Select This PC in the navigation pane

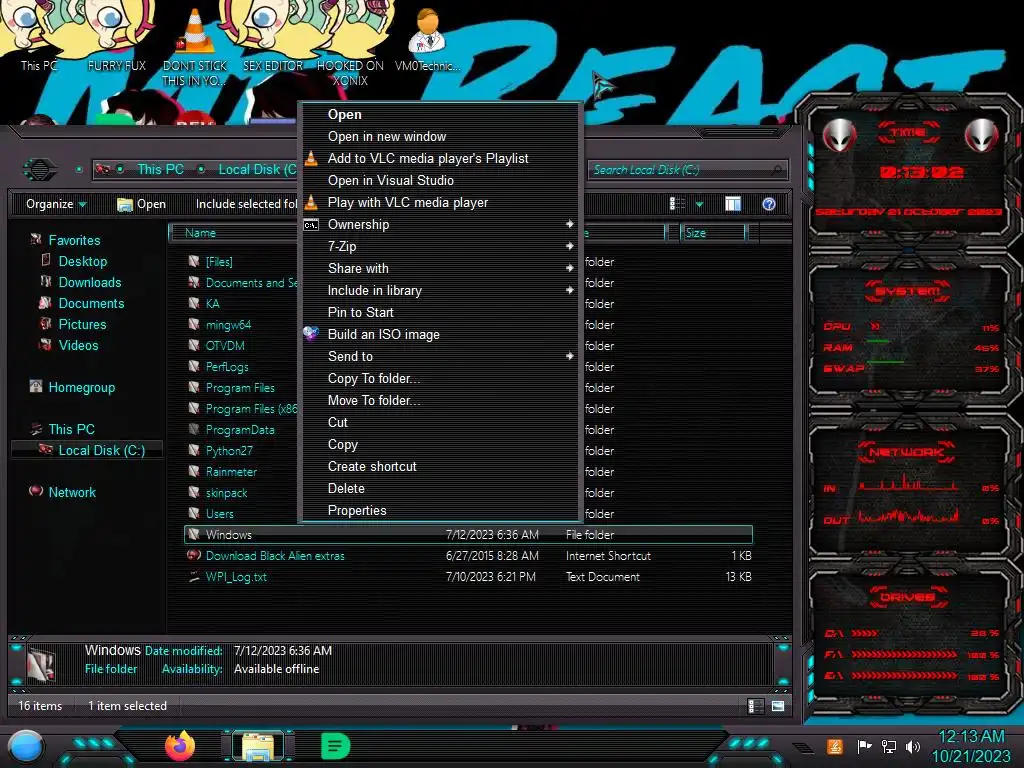tap(71, 429)
